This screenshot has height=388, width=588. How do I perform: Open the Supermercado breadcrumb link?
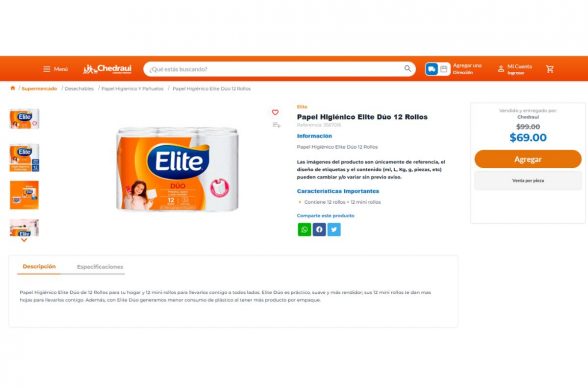tap(39, 89)
